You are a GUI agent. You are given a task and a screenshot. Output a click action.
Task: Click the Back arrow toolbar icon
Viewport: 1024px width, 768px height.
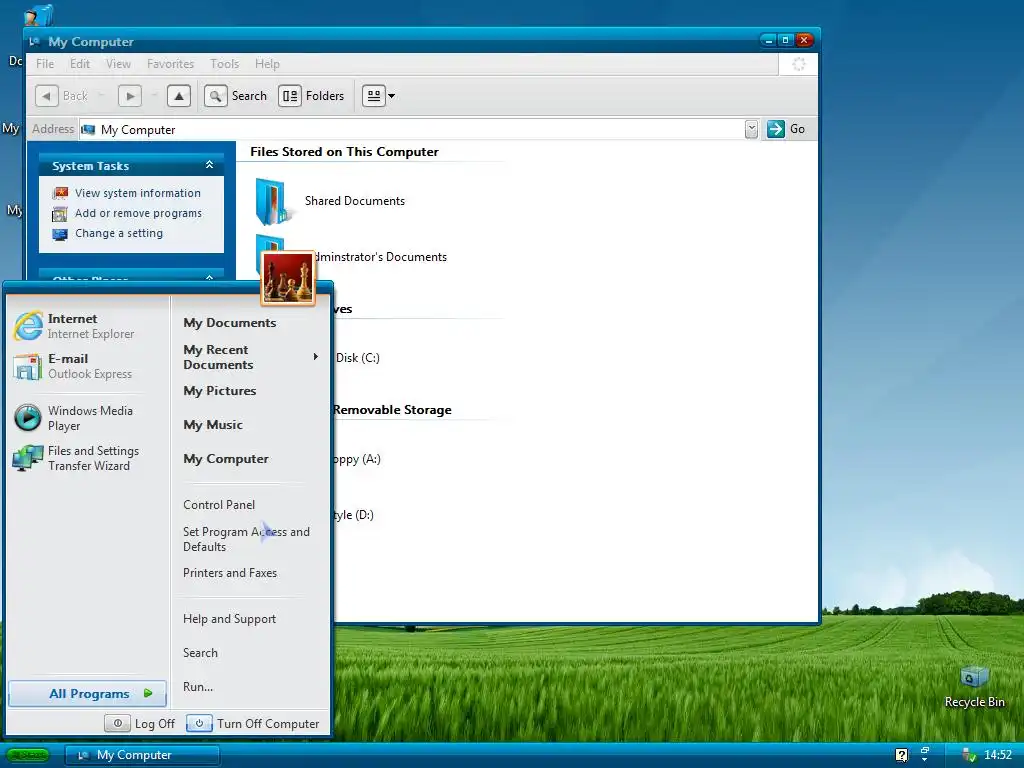pos(46,96)
